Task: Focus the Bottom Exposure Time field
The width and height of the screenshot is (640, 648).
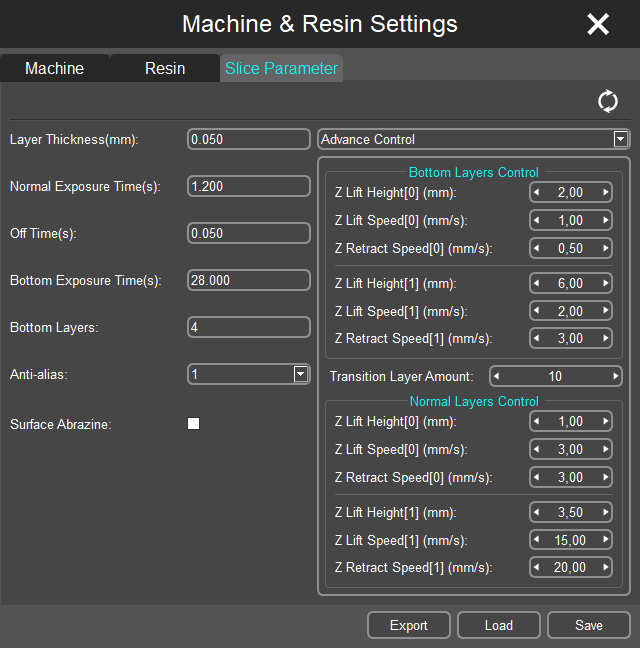Action: (249, 280)
